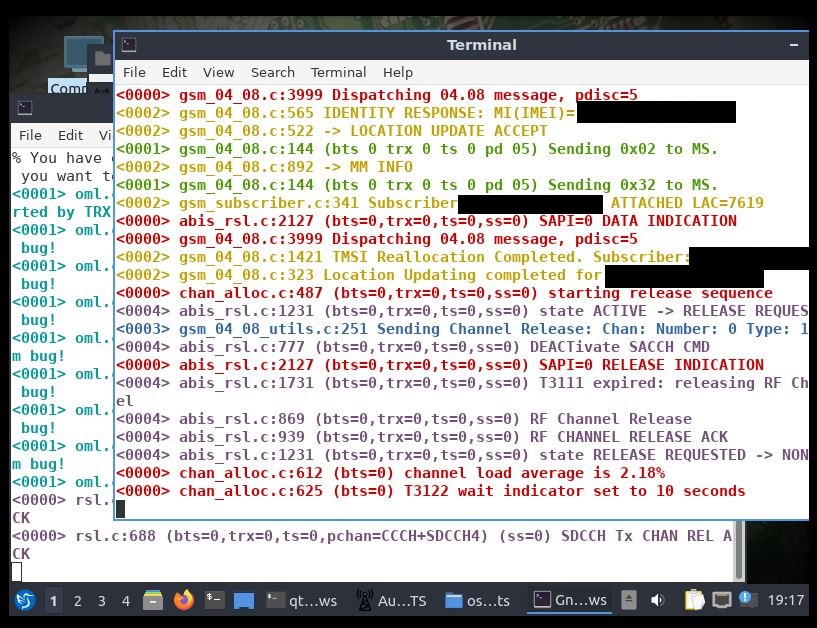Open the application launcher menu in taskbar
Viewport: 817px width, 628px height.
click(x=25, y=600)
